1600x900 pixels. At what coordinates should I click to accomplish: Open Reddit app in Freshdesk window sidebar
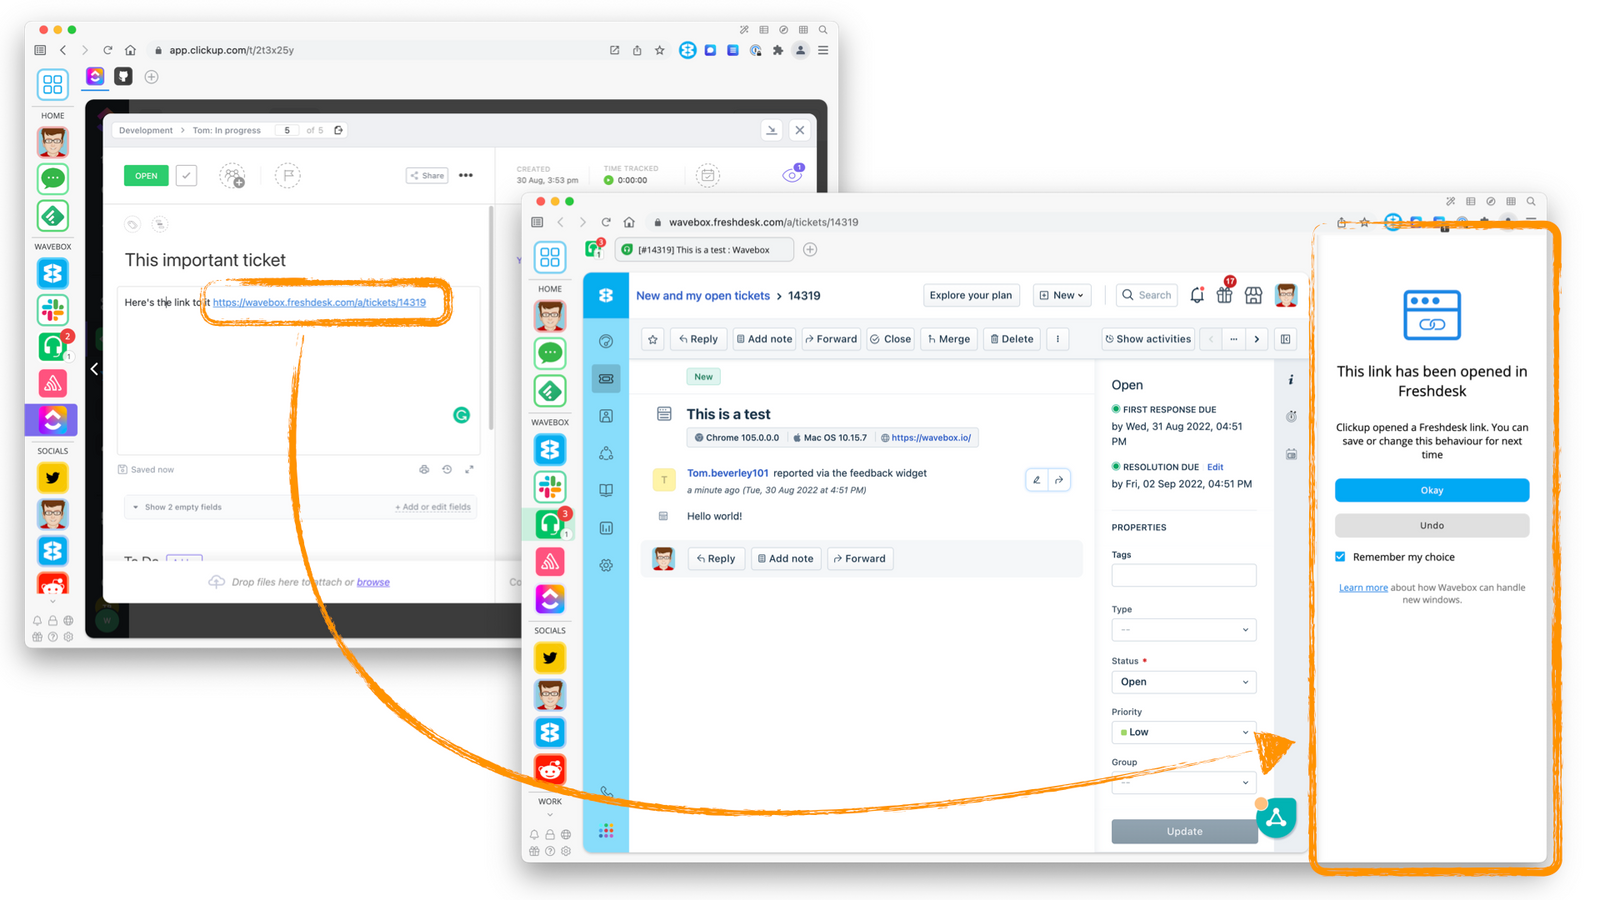(550, 769)
